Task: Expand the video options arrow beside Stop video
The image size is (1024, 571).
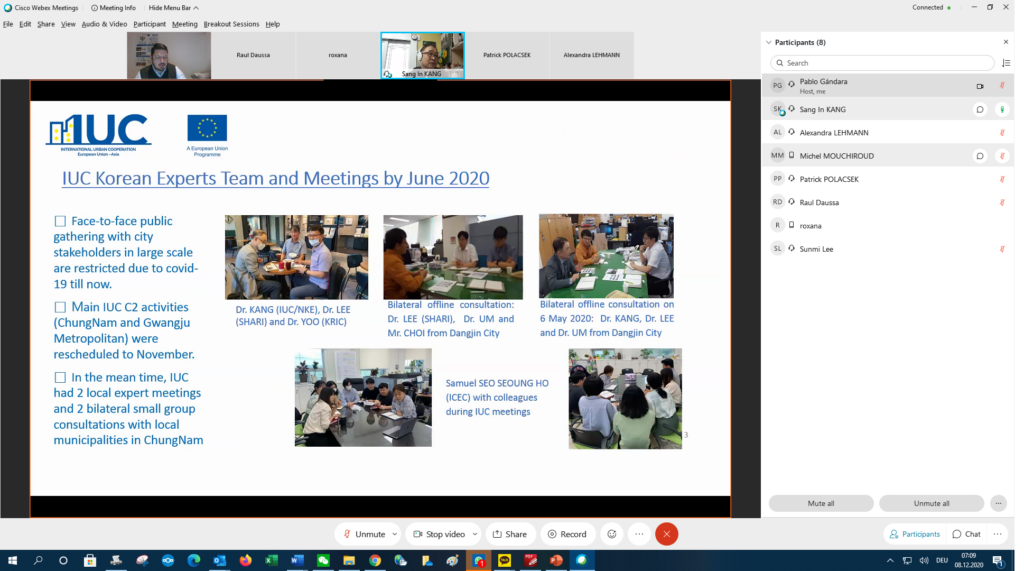Action: 475,534
